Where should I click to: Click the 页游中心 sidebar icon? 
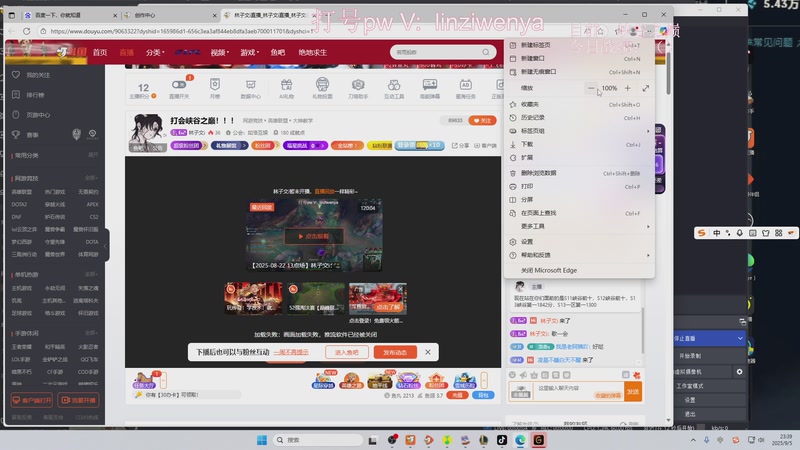tap(16, 115)
